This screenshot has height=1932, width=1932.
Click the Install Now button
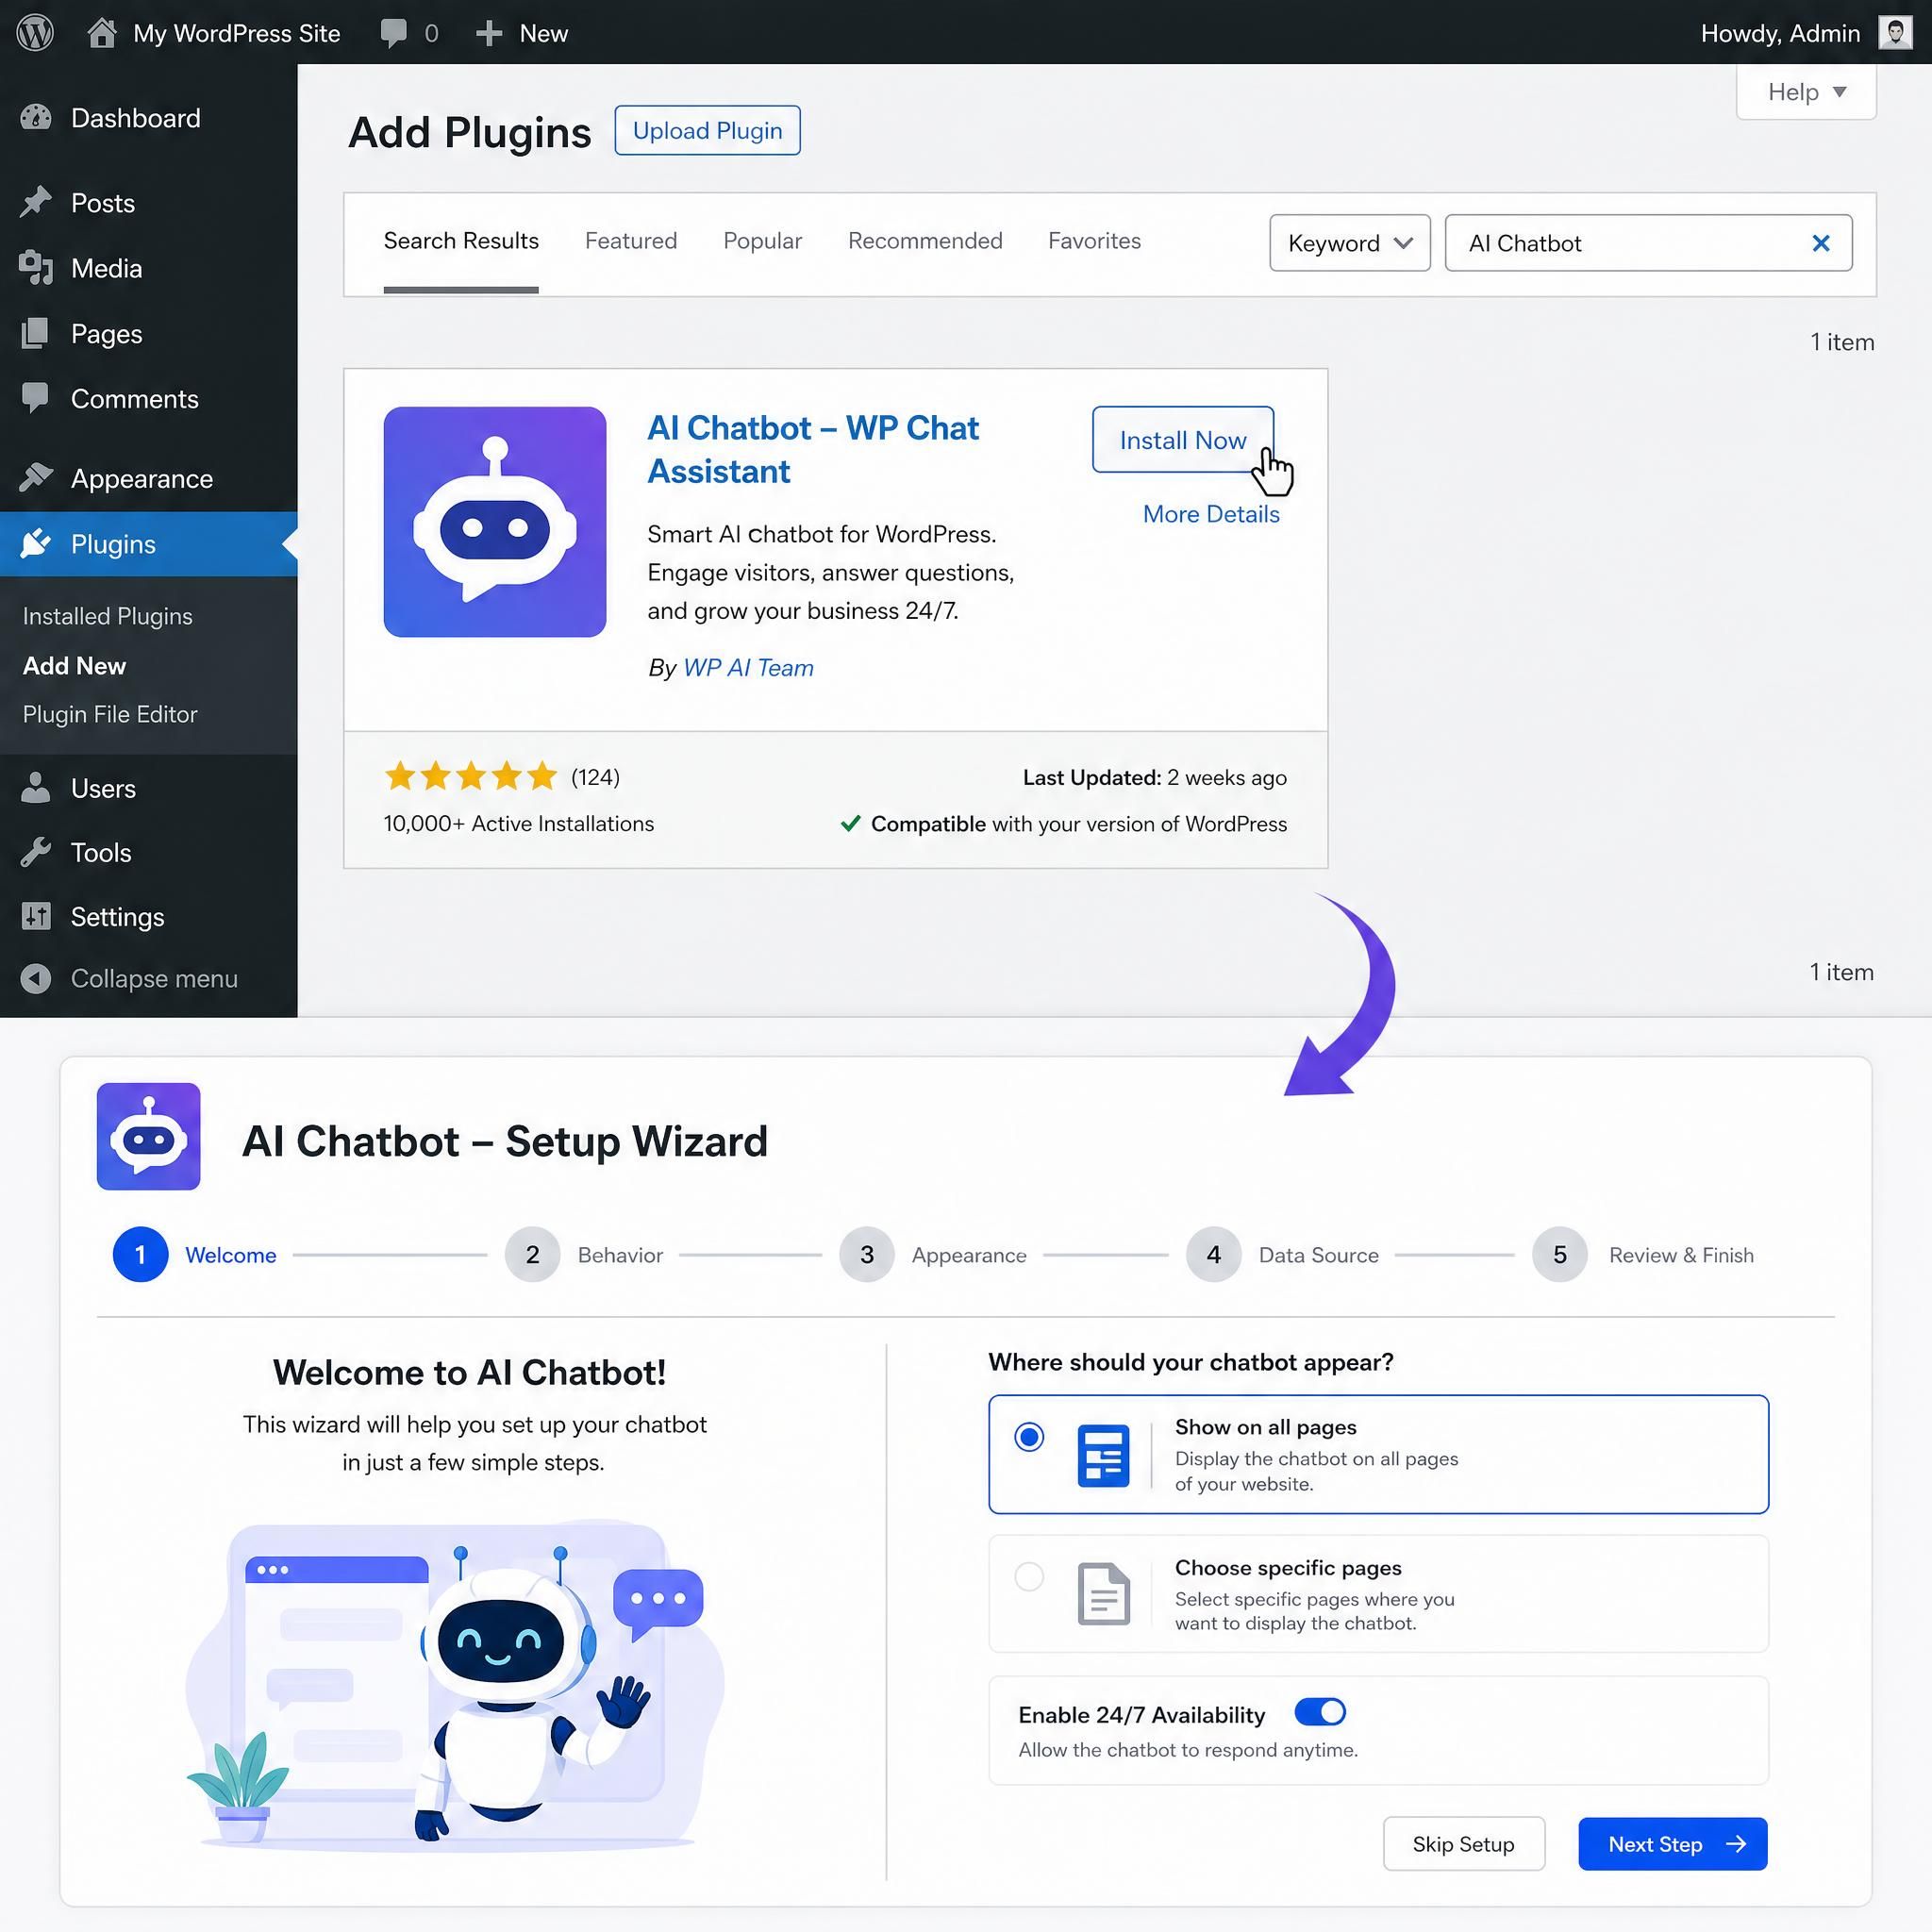(1183, 440)
